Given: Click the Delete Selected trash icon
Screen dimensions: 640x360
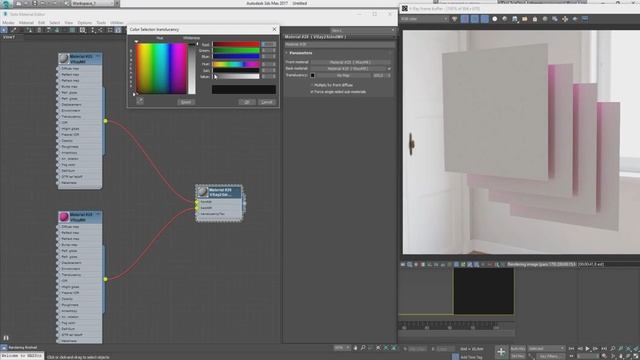Looking at the screenshot, I should pyautogui.click(x=39, y=30).
